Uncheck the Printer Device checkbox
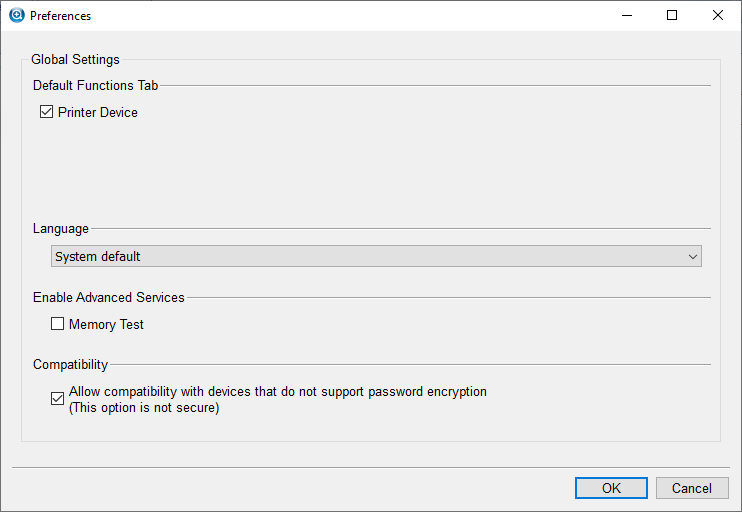This screenshot has height=512, width=742. 46,112
